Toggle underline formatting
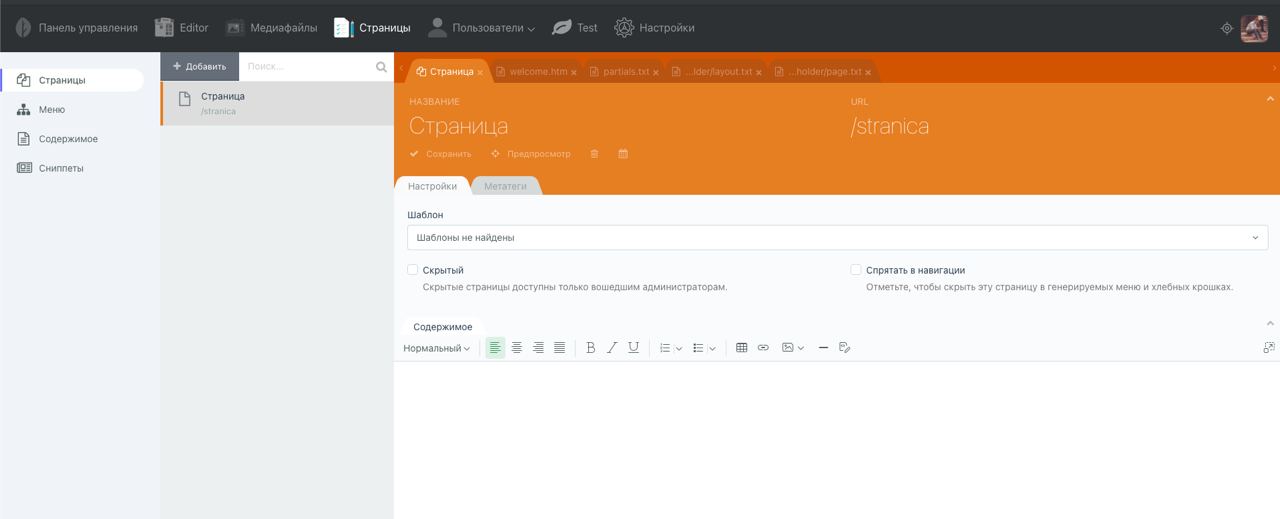Screen dimensions: 1280x519 pos(633,348)
